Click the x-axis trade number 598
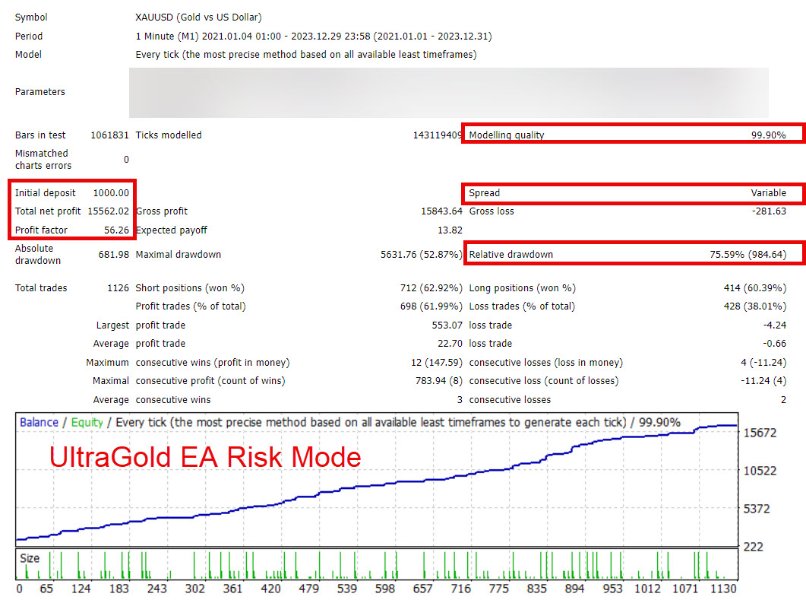Viewport: 806px width, 600px height. tap(384, 589)
